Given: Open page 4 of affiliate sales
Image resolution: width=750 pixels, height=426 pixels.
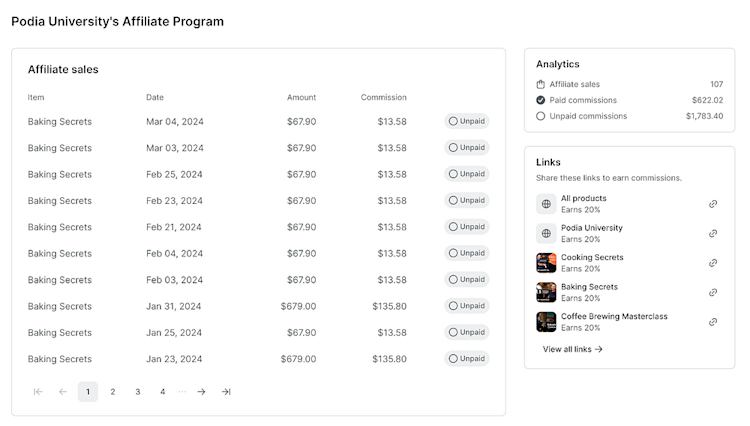Looking at the screenshot, I should click(x=163, y=392).
